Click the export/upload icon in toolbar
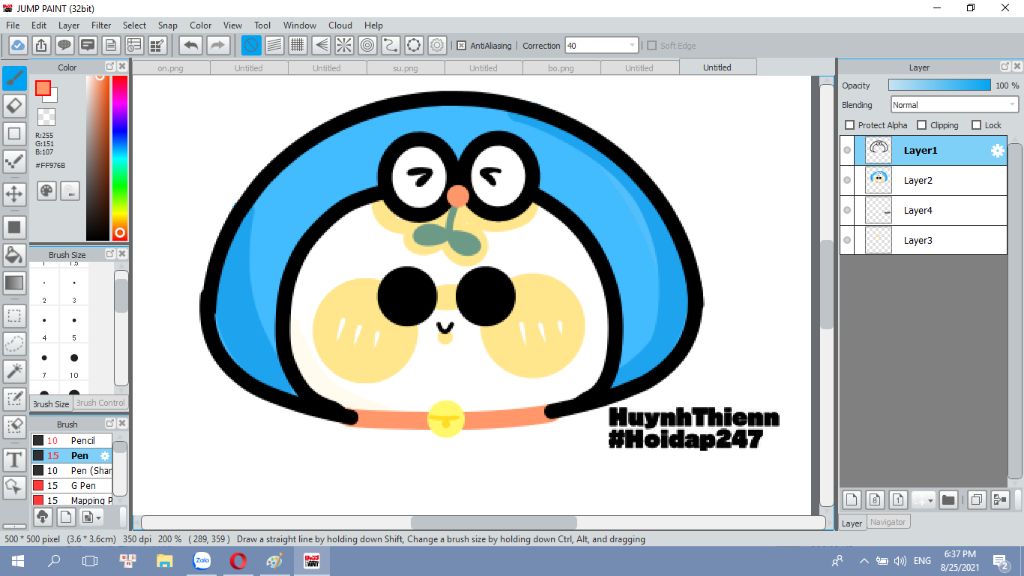 tap(41, 45)
